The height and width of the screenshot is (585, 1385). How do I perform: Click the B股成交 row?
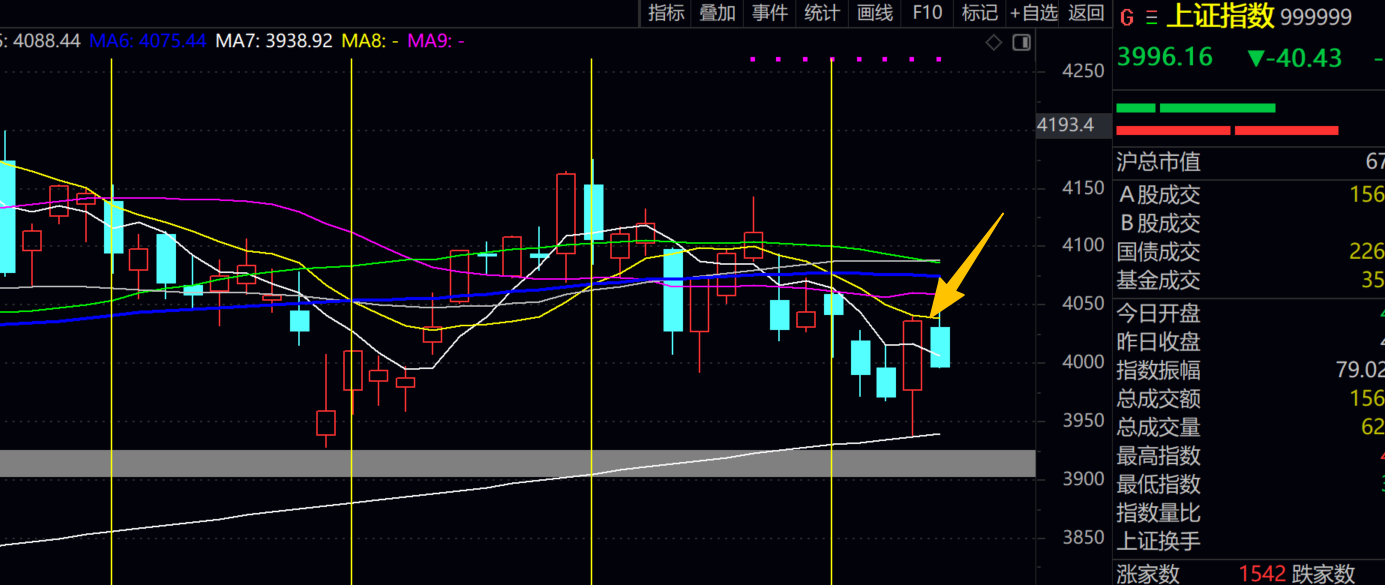click(1249, 223)
